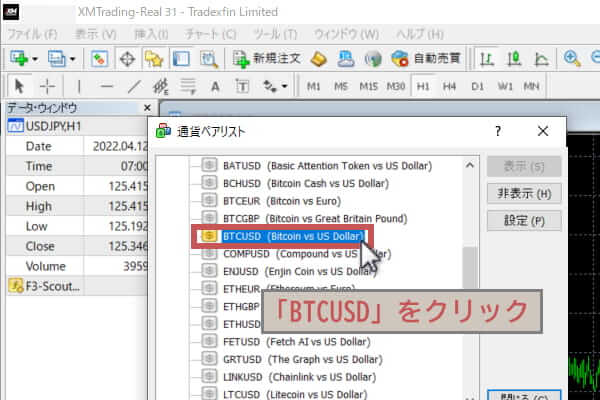Viewport: 600px width, 400px height.
Task: Open the ツール (T) menu
Action: (275, 34)
